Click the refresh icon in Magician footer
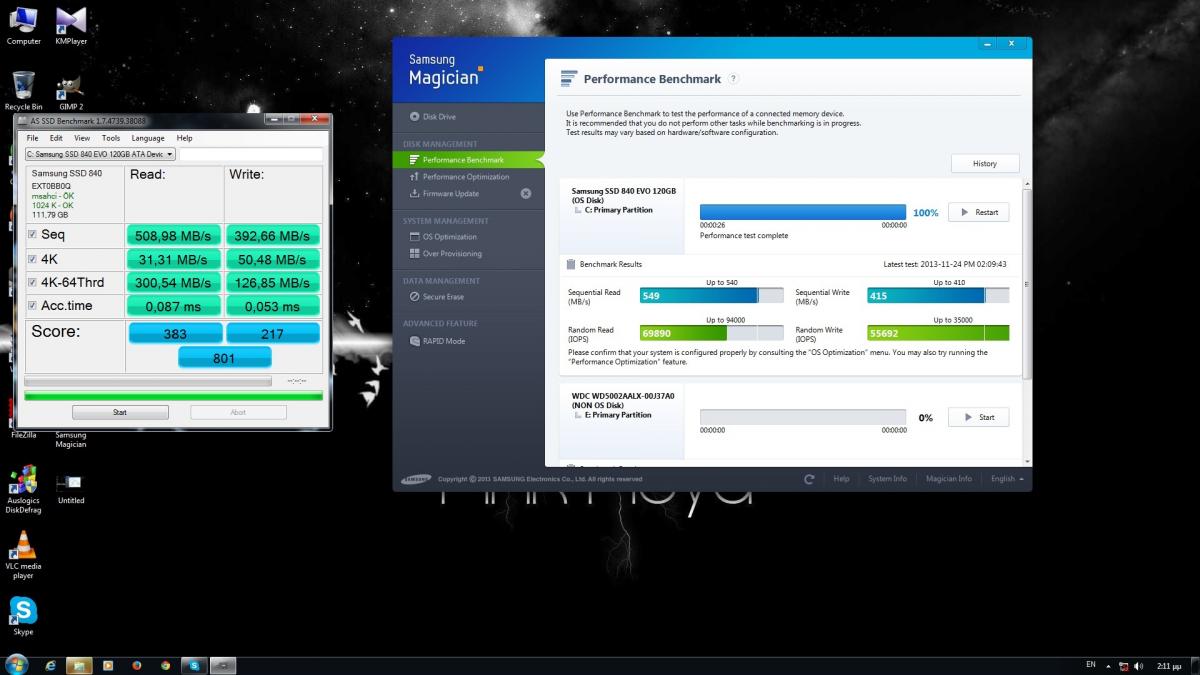The height and width of the screenshot is (675, 1200). click(x=809, y=479)
